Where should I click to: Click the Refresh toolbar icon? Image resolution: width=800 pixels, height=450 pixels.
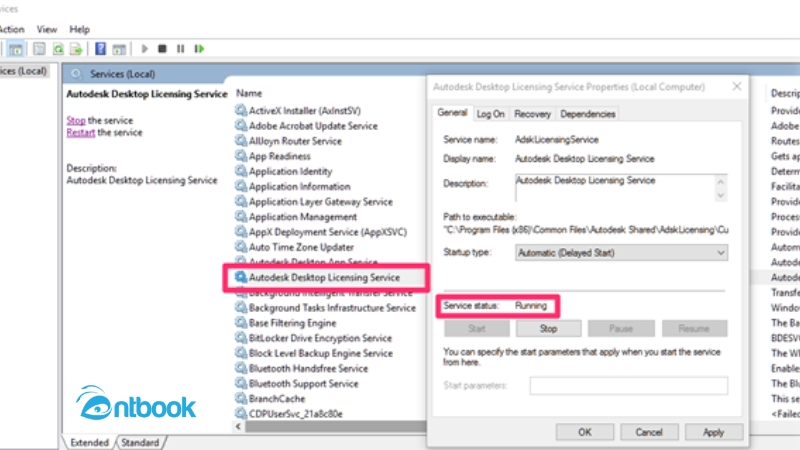(58, 49)
